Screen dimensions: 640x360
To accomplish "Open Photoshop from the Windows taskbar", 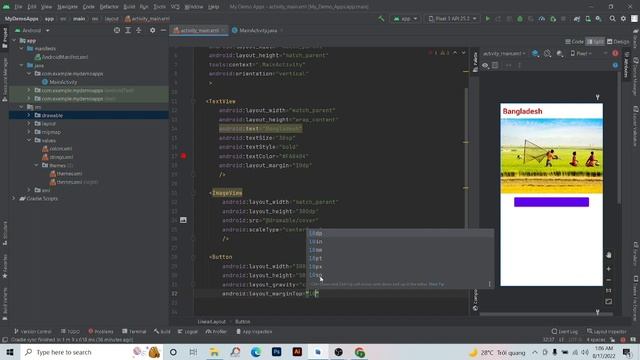I will pos(276,352).
